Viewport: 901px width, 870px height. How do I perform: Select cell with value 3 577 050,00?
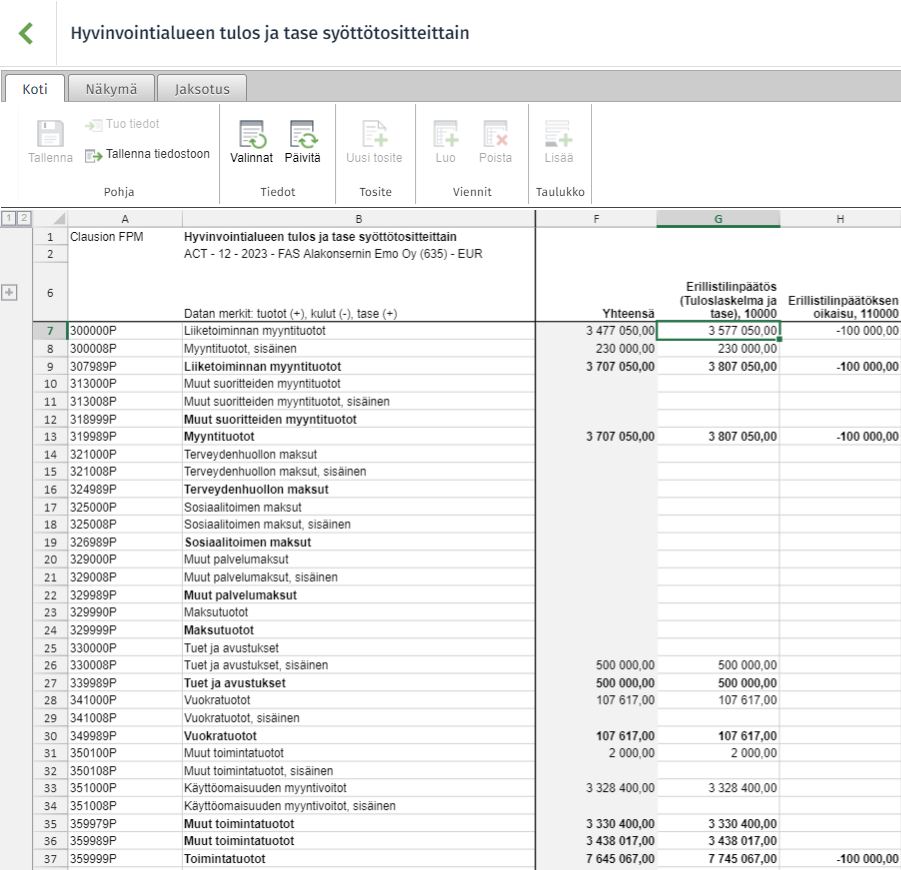(x=718, y=330)
